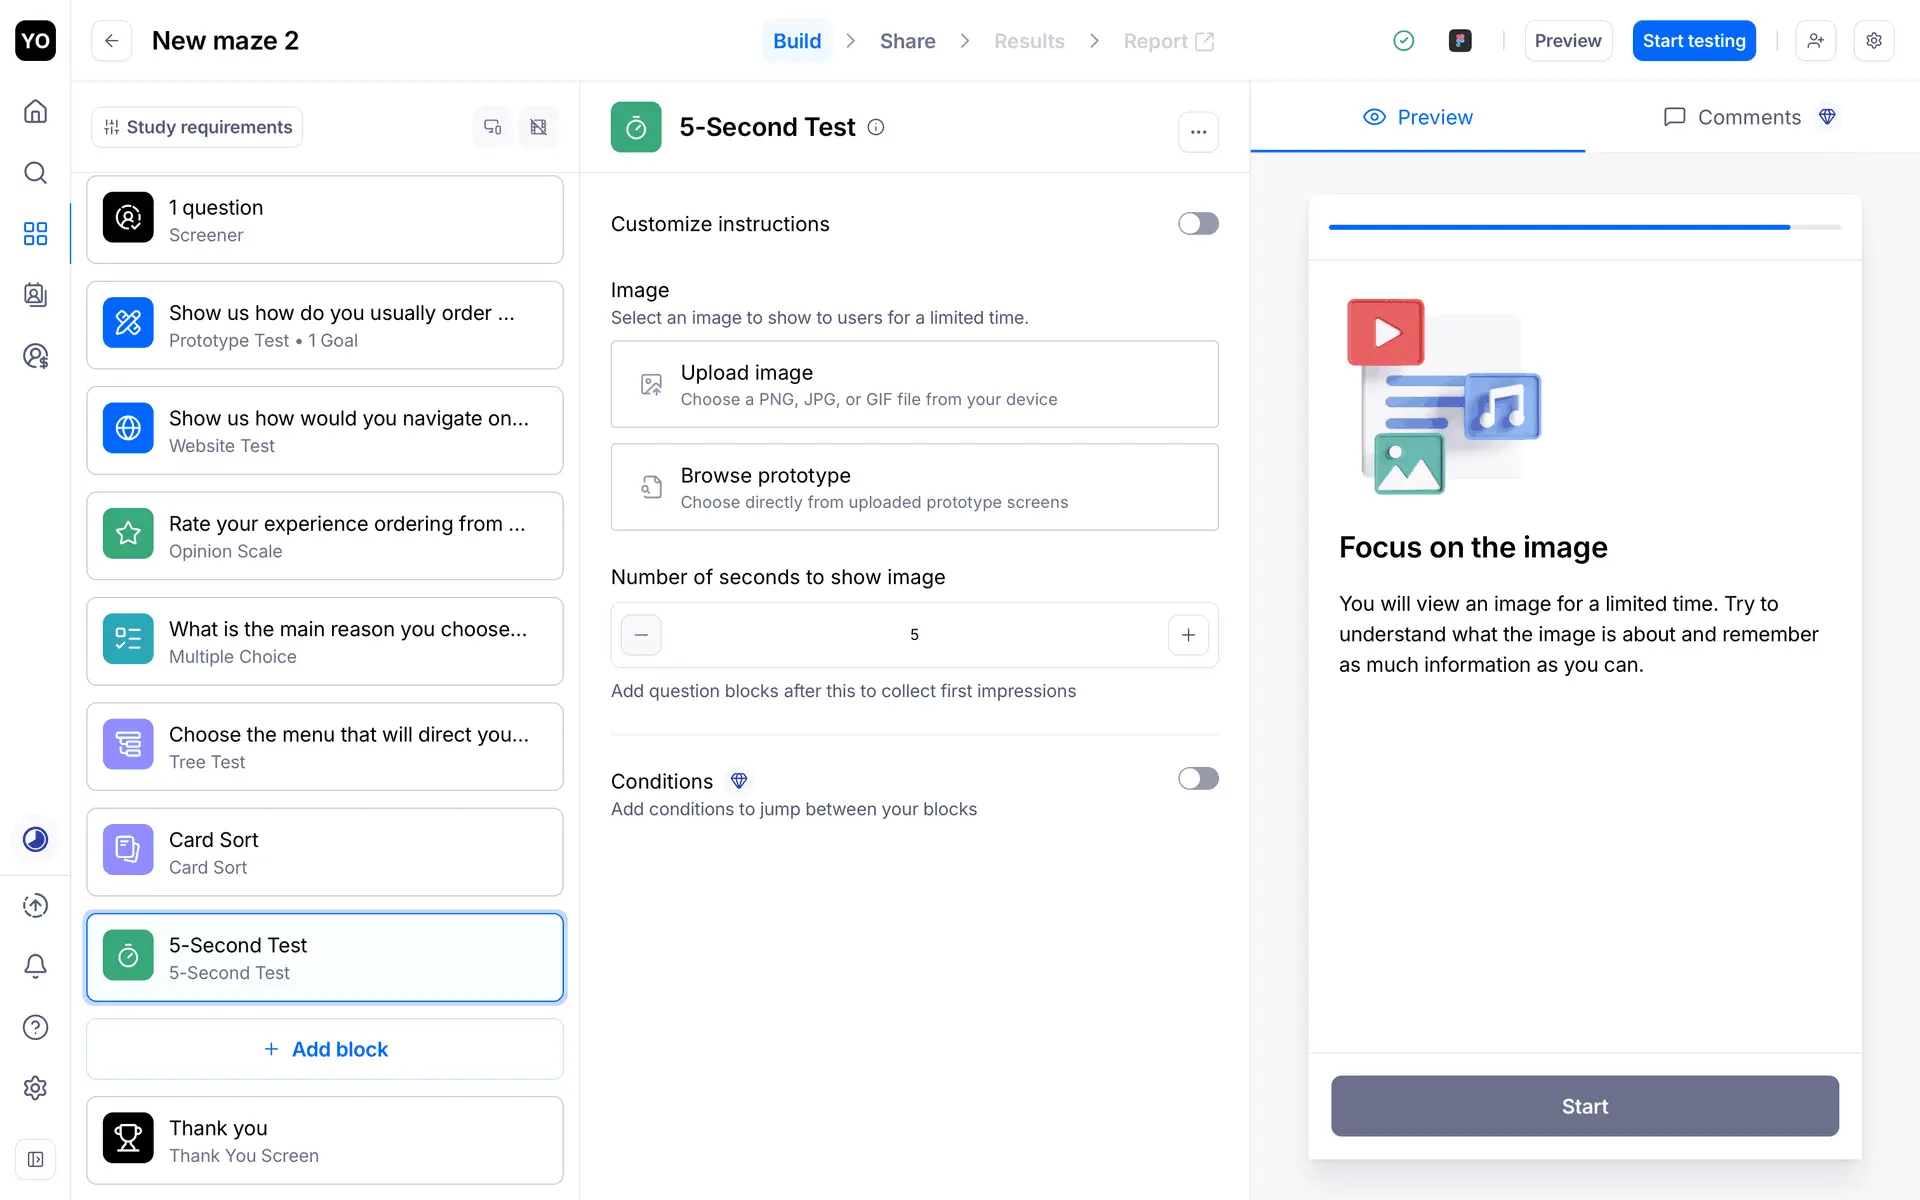Open the help question mark icon

[x=35, y=1027]
